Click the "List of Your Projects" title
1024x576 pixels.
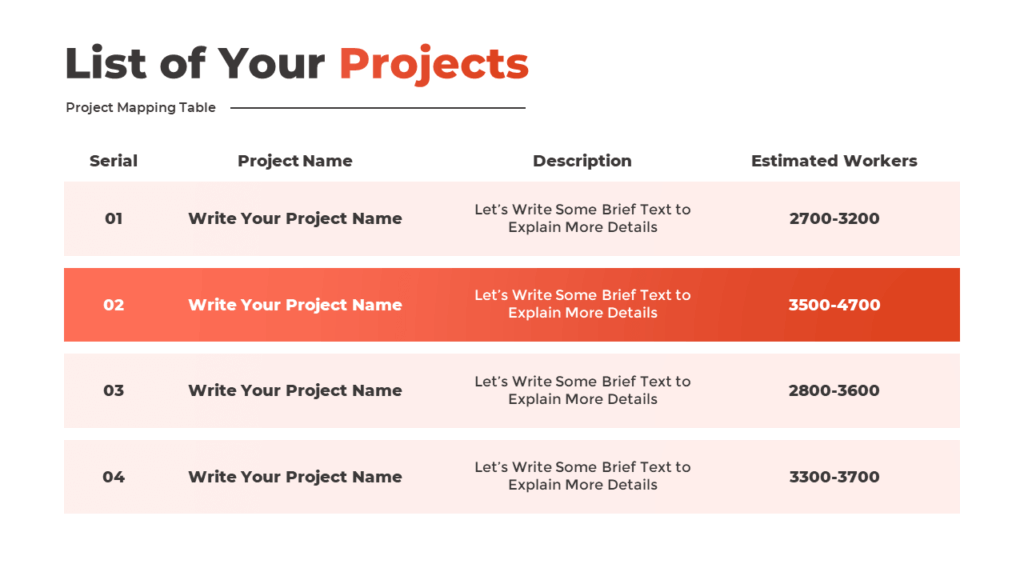(x=296, y=63)
